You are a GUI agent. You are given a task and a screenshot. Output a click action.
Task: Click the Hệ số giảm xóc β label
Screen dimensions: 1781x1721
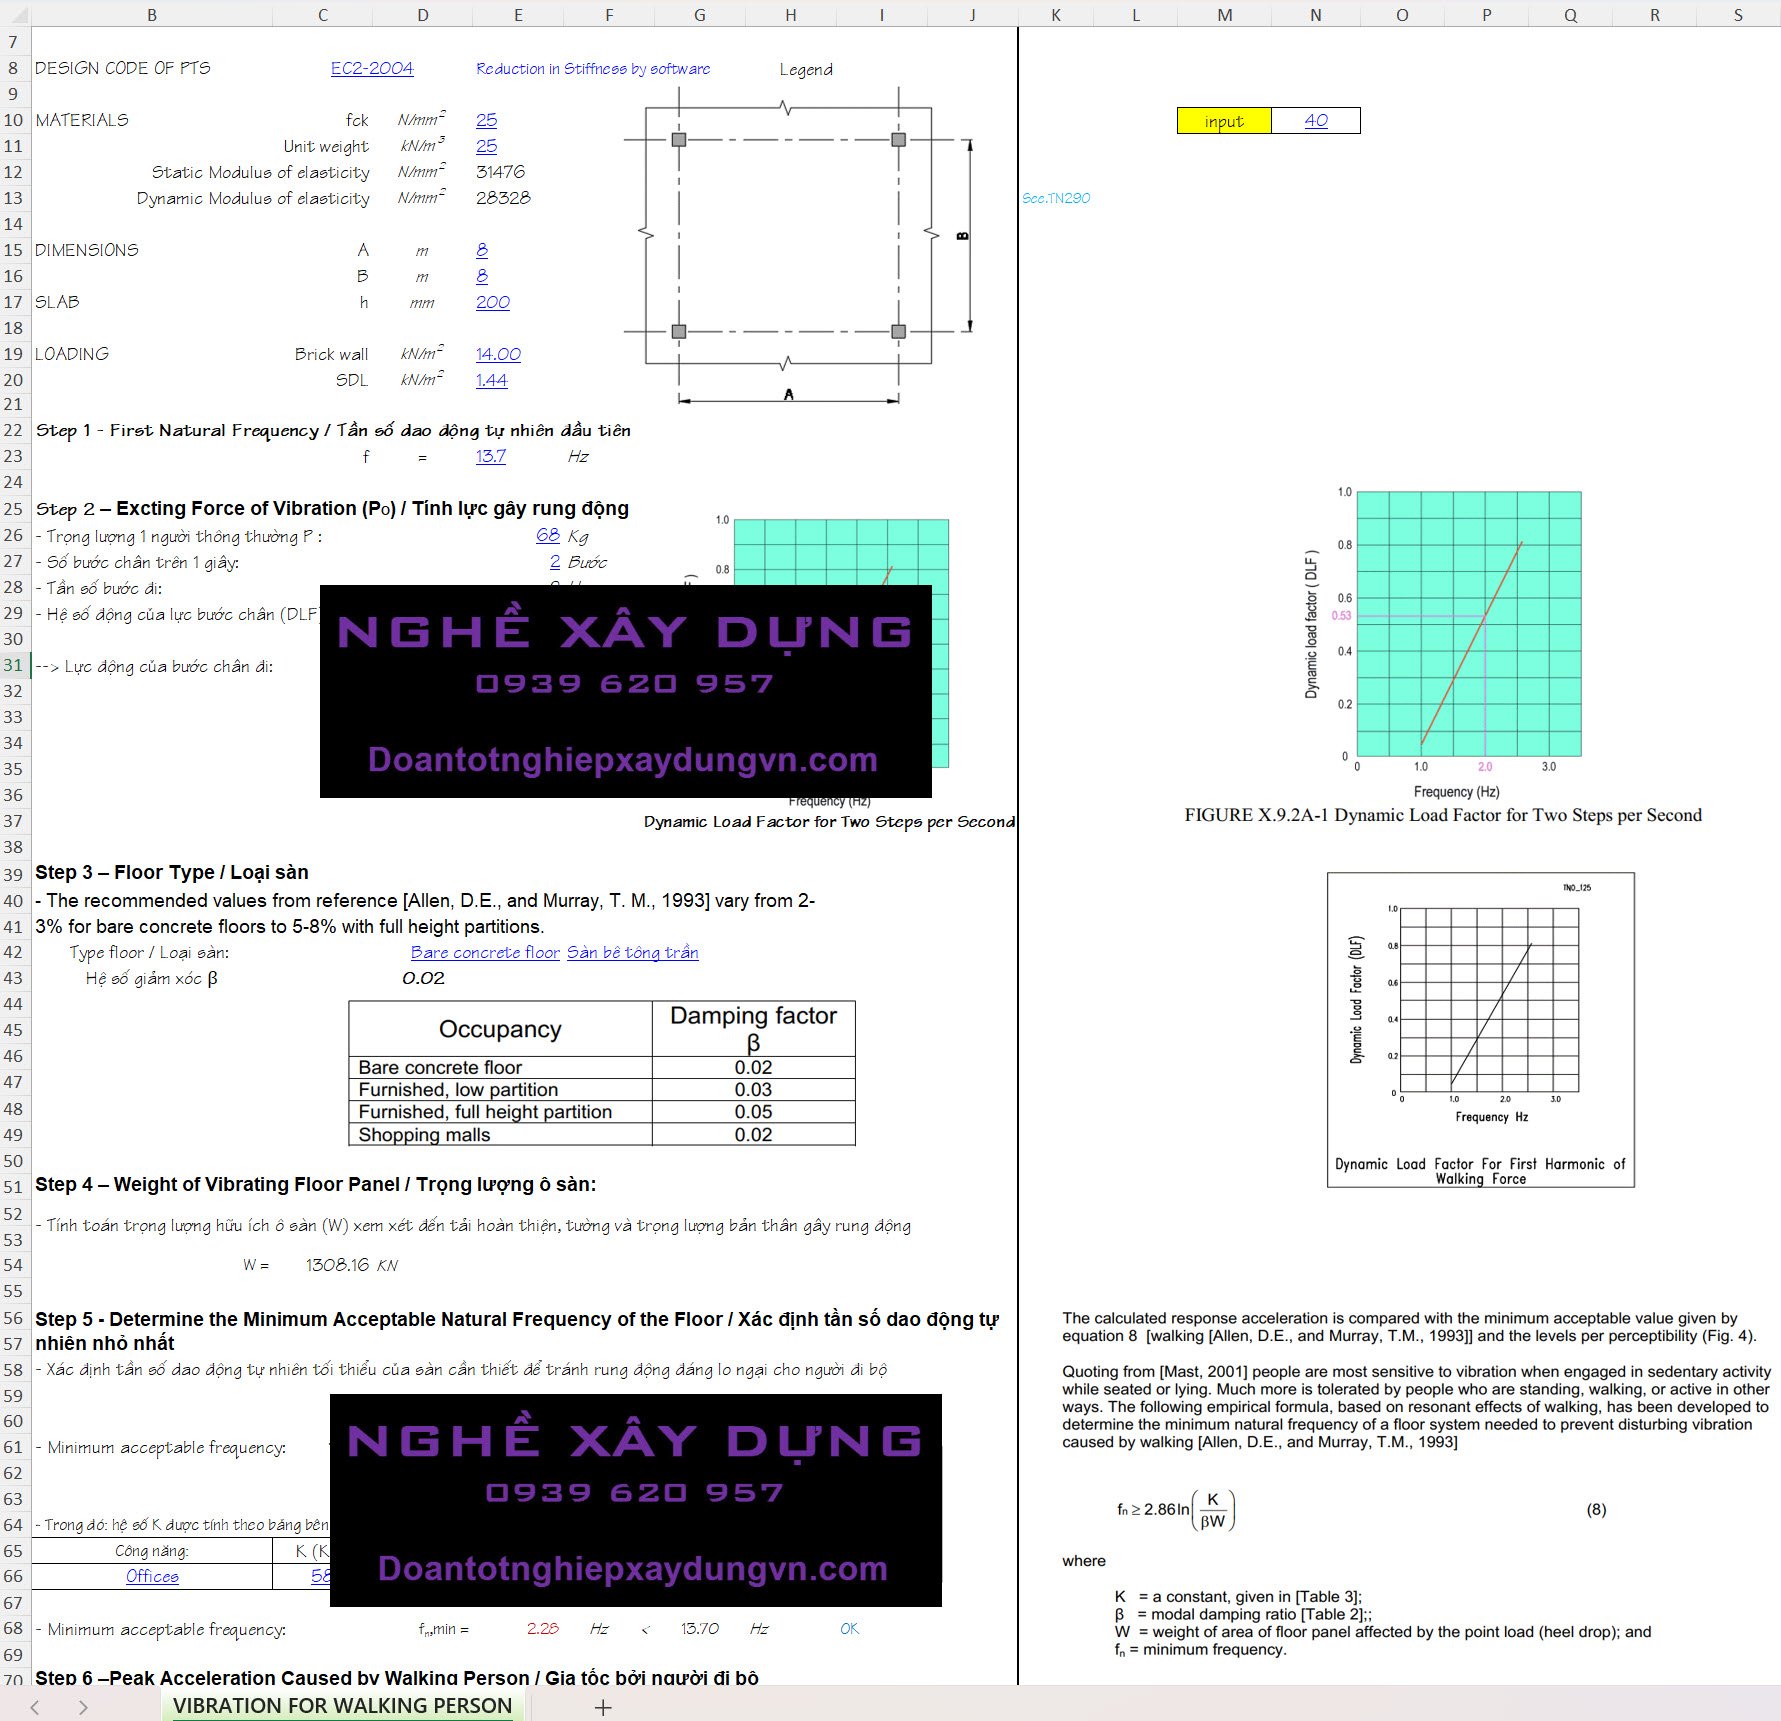coord(152,978)
